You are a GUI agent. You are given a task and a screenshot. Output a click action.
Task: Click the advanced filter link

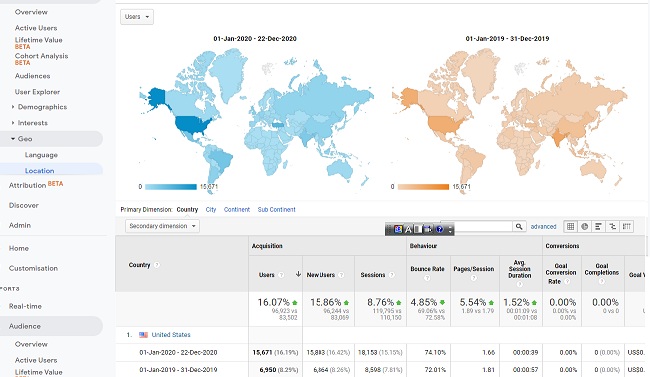coord(543,226)
